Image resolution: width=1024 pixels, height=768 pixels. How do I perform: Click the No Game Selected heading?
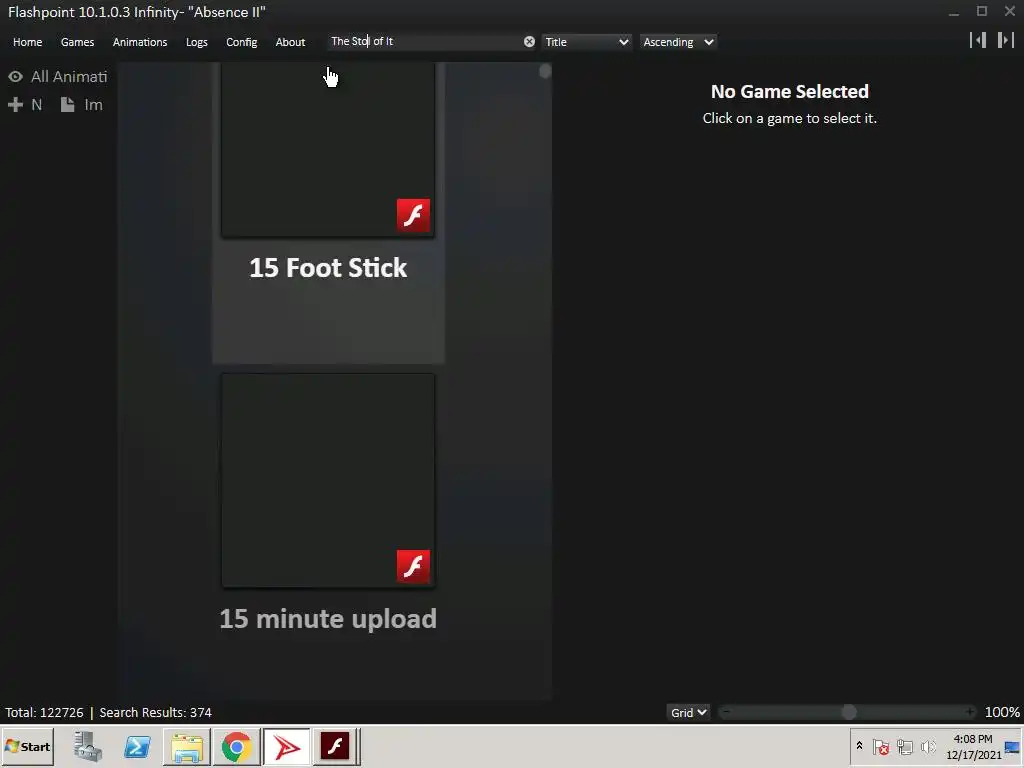[x=790, y=91]
